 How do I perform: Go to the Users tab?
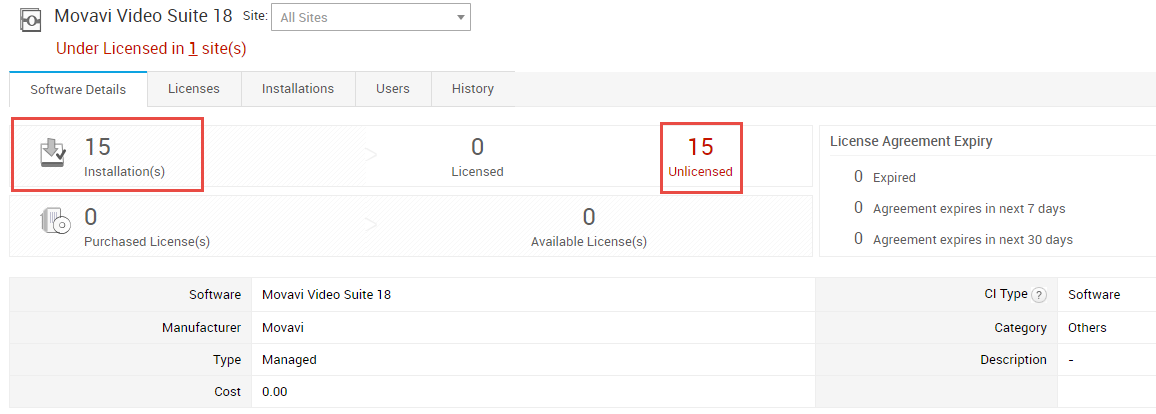[393, 89]
